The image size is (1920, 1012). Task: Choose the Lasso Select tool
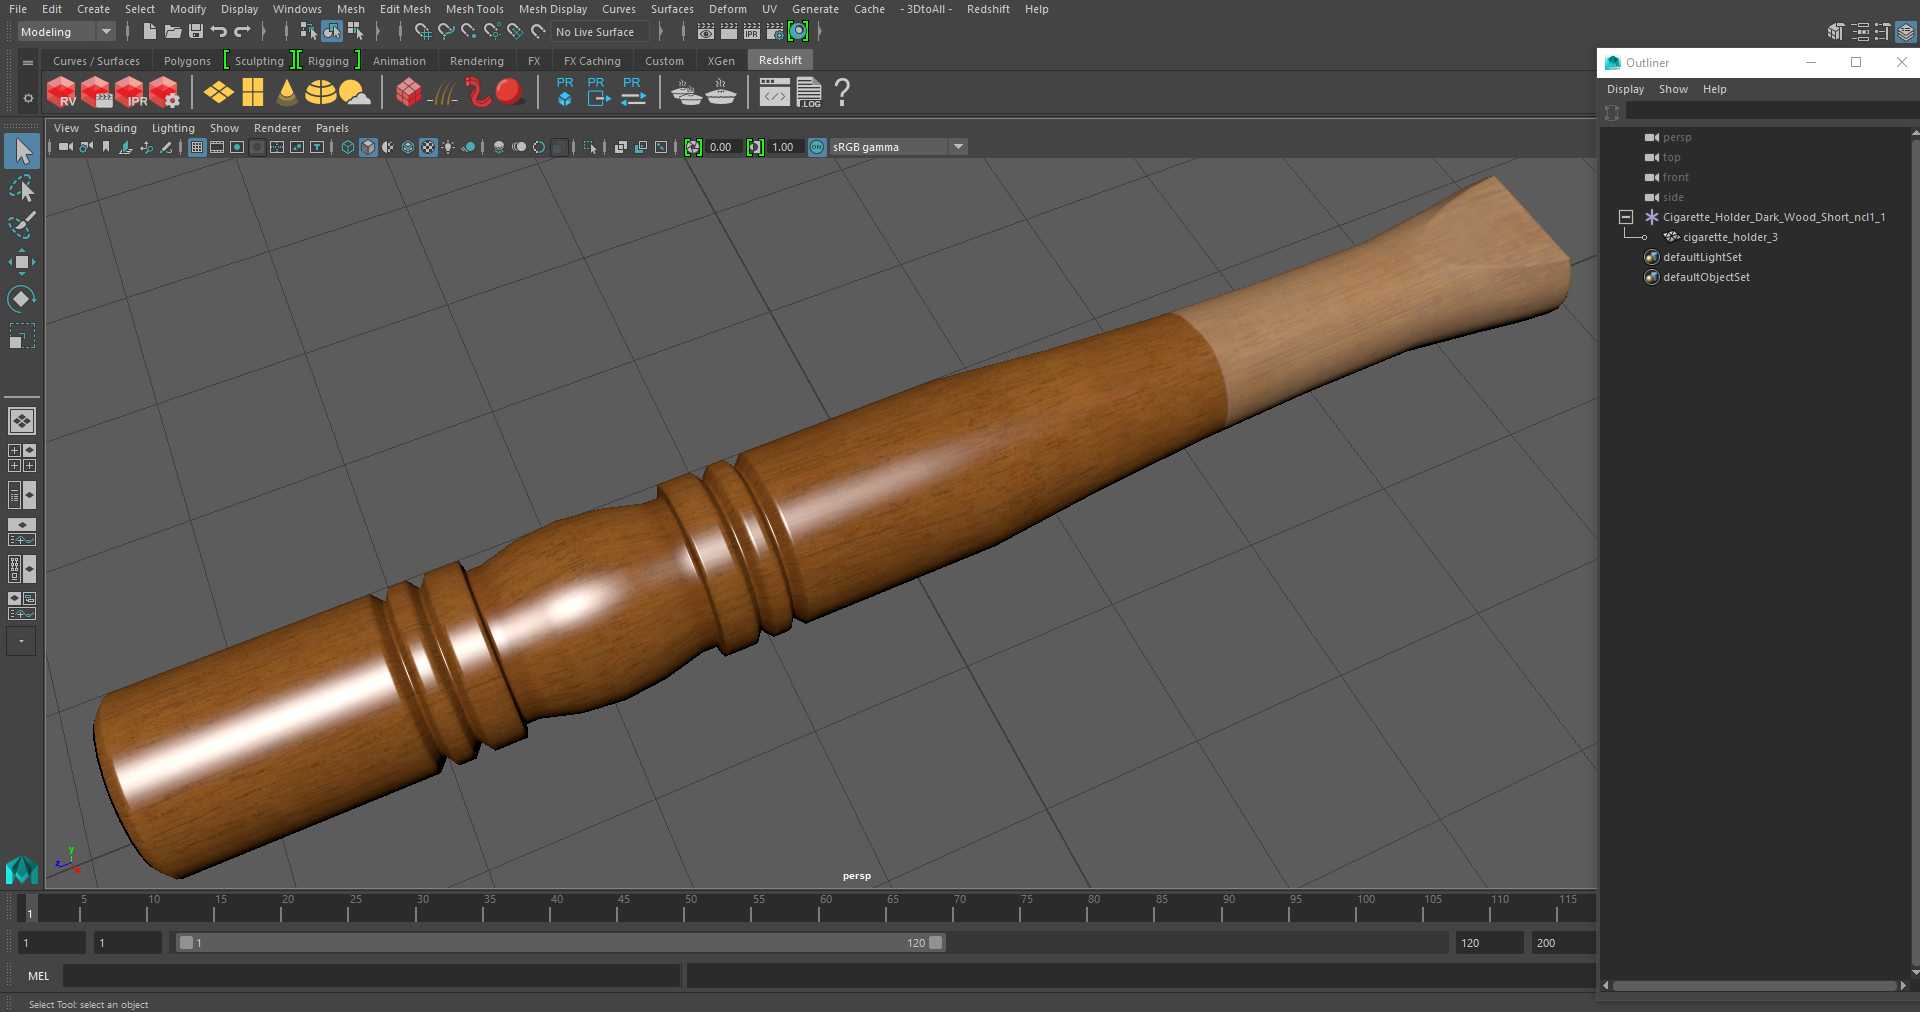click(22, 189)
